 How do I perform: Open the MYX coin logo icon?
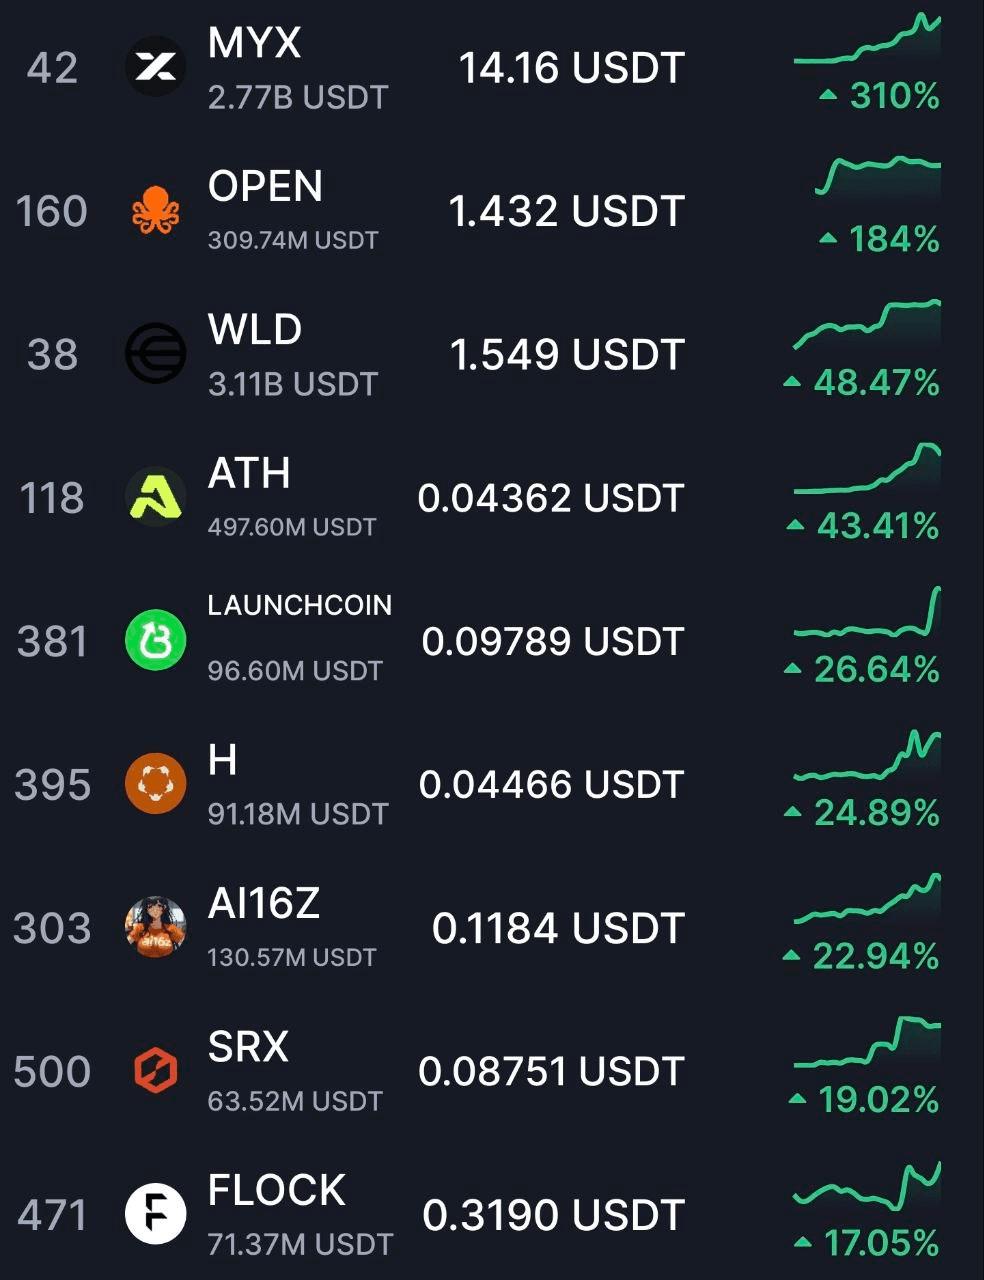(155, 67)
